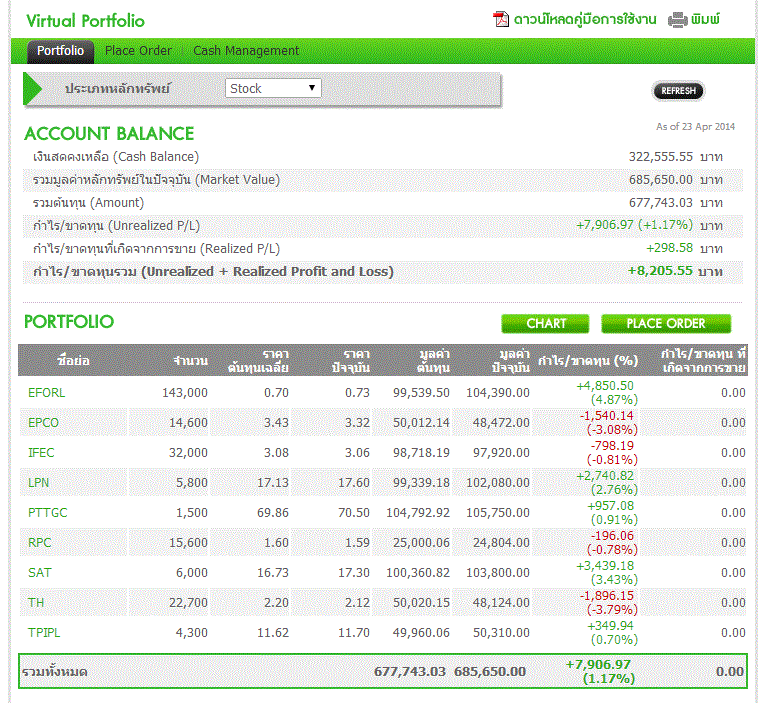This screenshot has height=703, width=771.
Task: Open the EPCO stock link
Action: click(x=44, y=423)
